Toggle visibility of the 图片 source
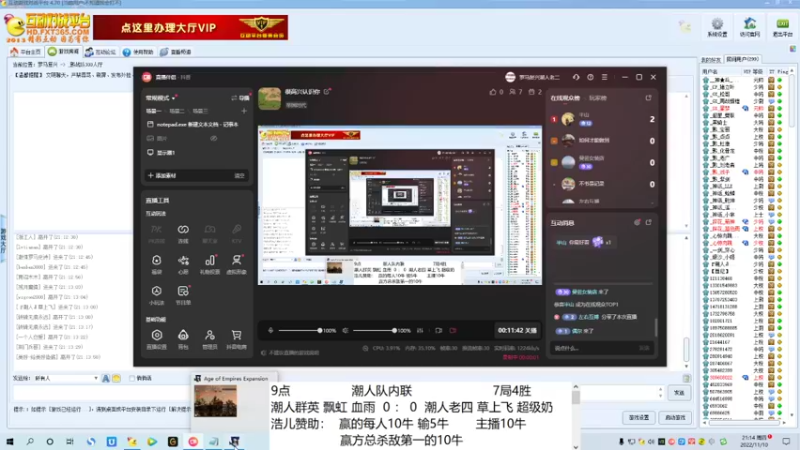The height and width of the screenshot is (450, 800). (x=213, y=138)
